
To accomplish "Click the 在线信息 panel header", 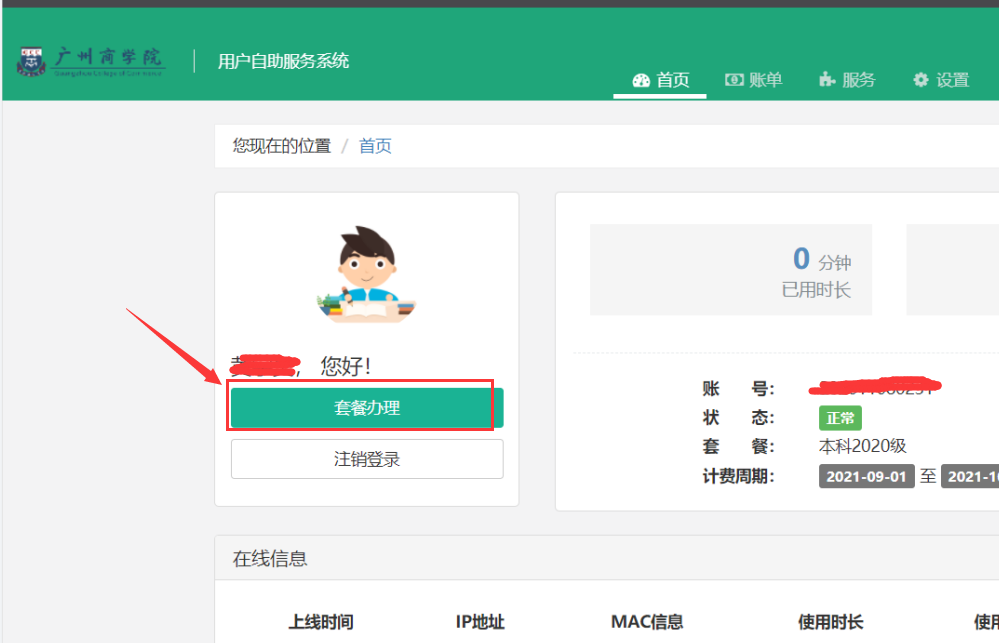I will [270, 559].
